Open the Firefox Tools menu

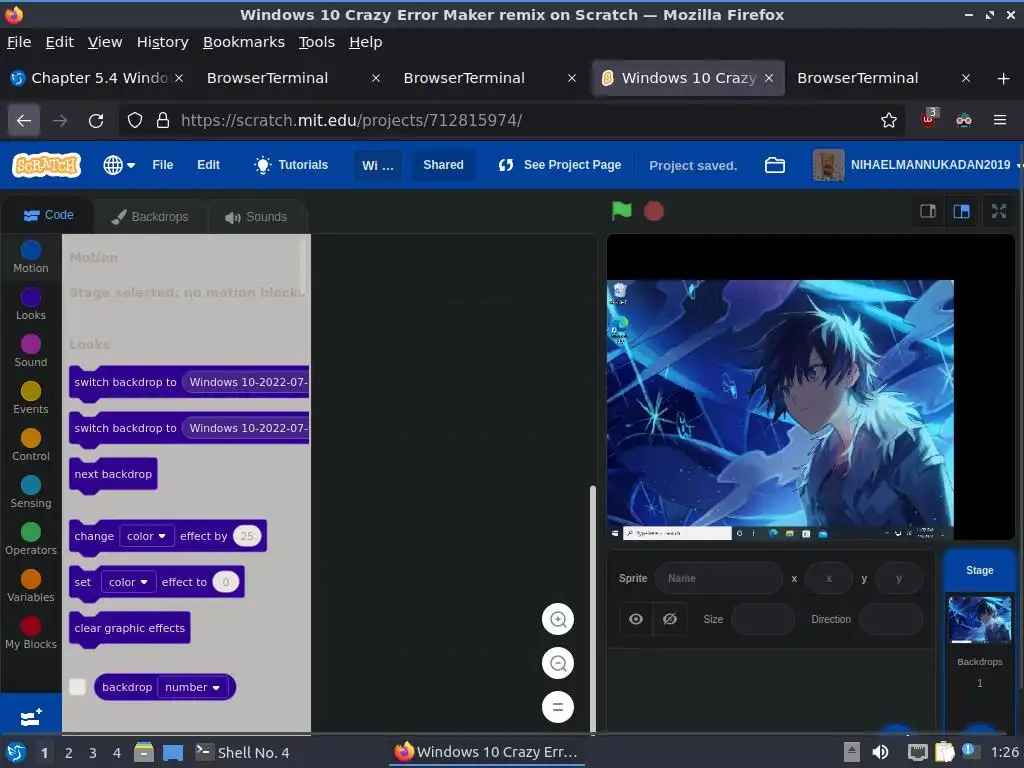317,42
